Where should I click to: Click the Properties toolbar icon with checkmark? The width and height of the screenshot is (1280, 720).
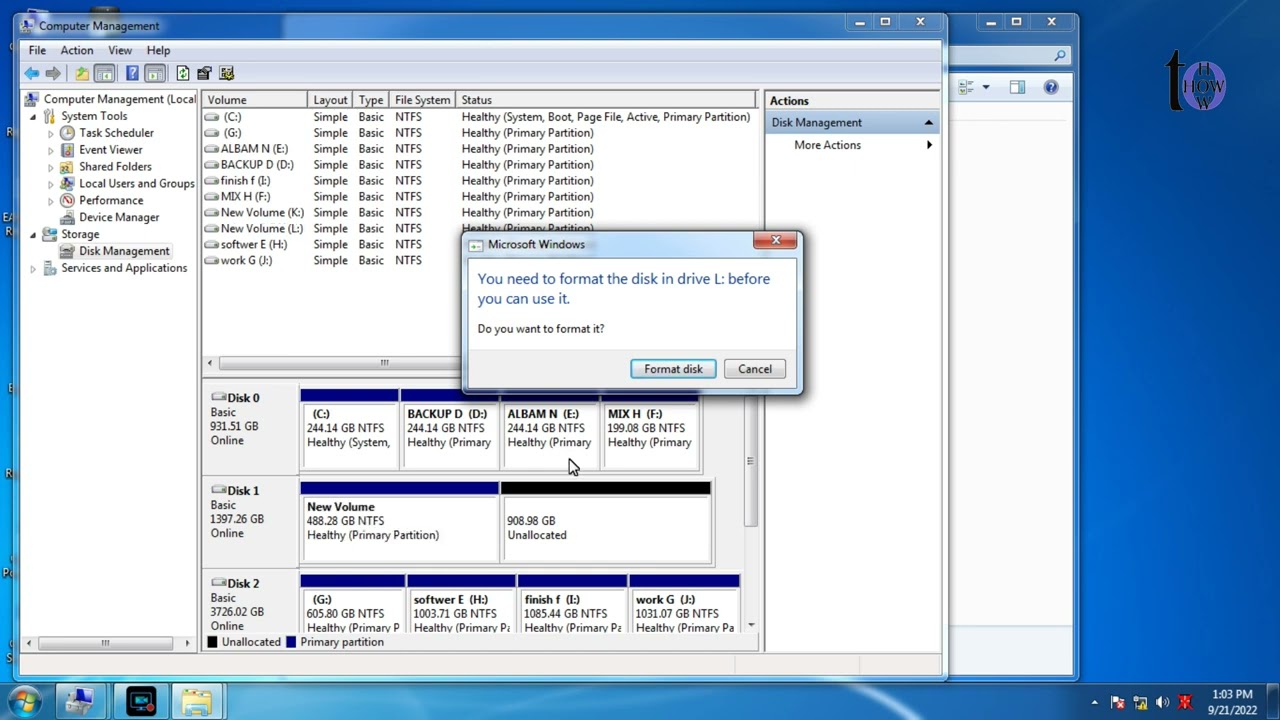(x=204, y=73)
